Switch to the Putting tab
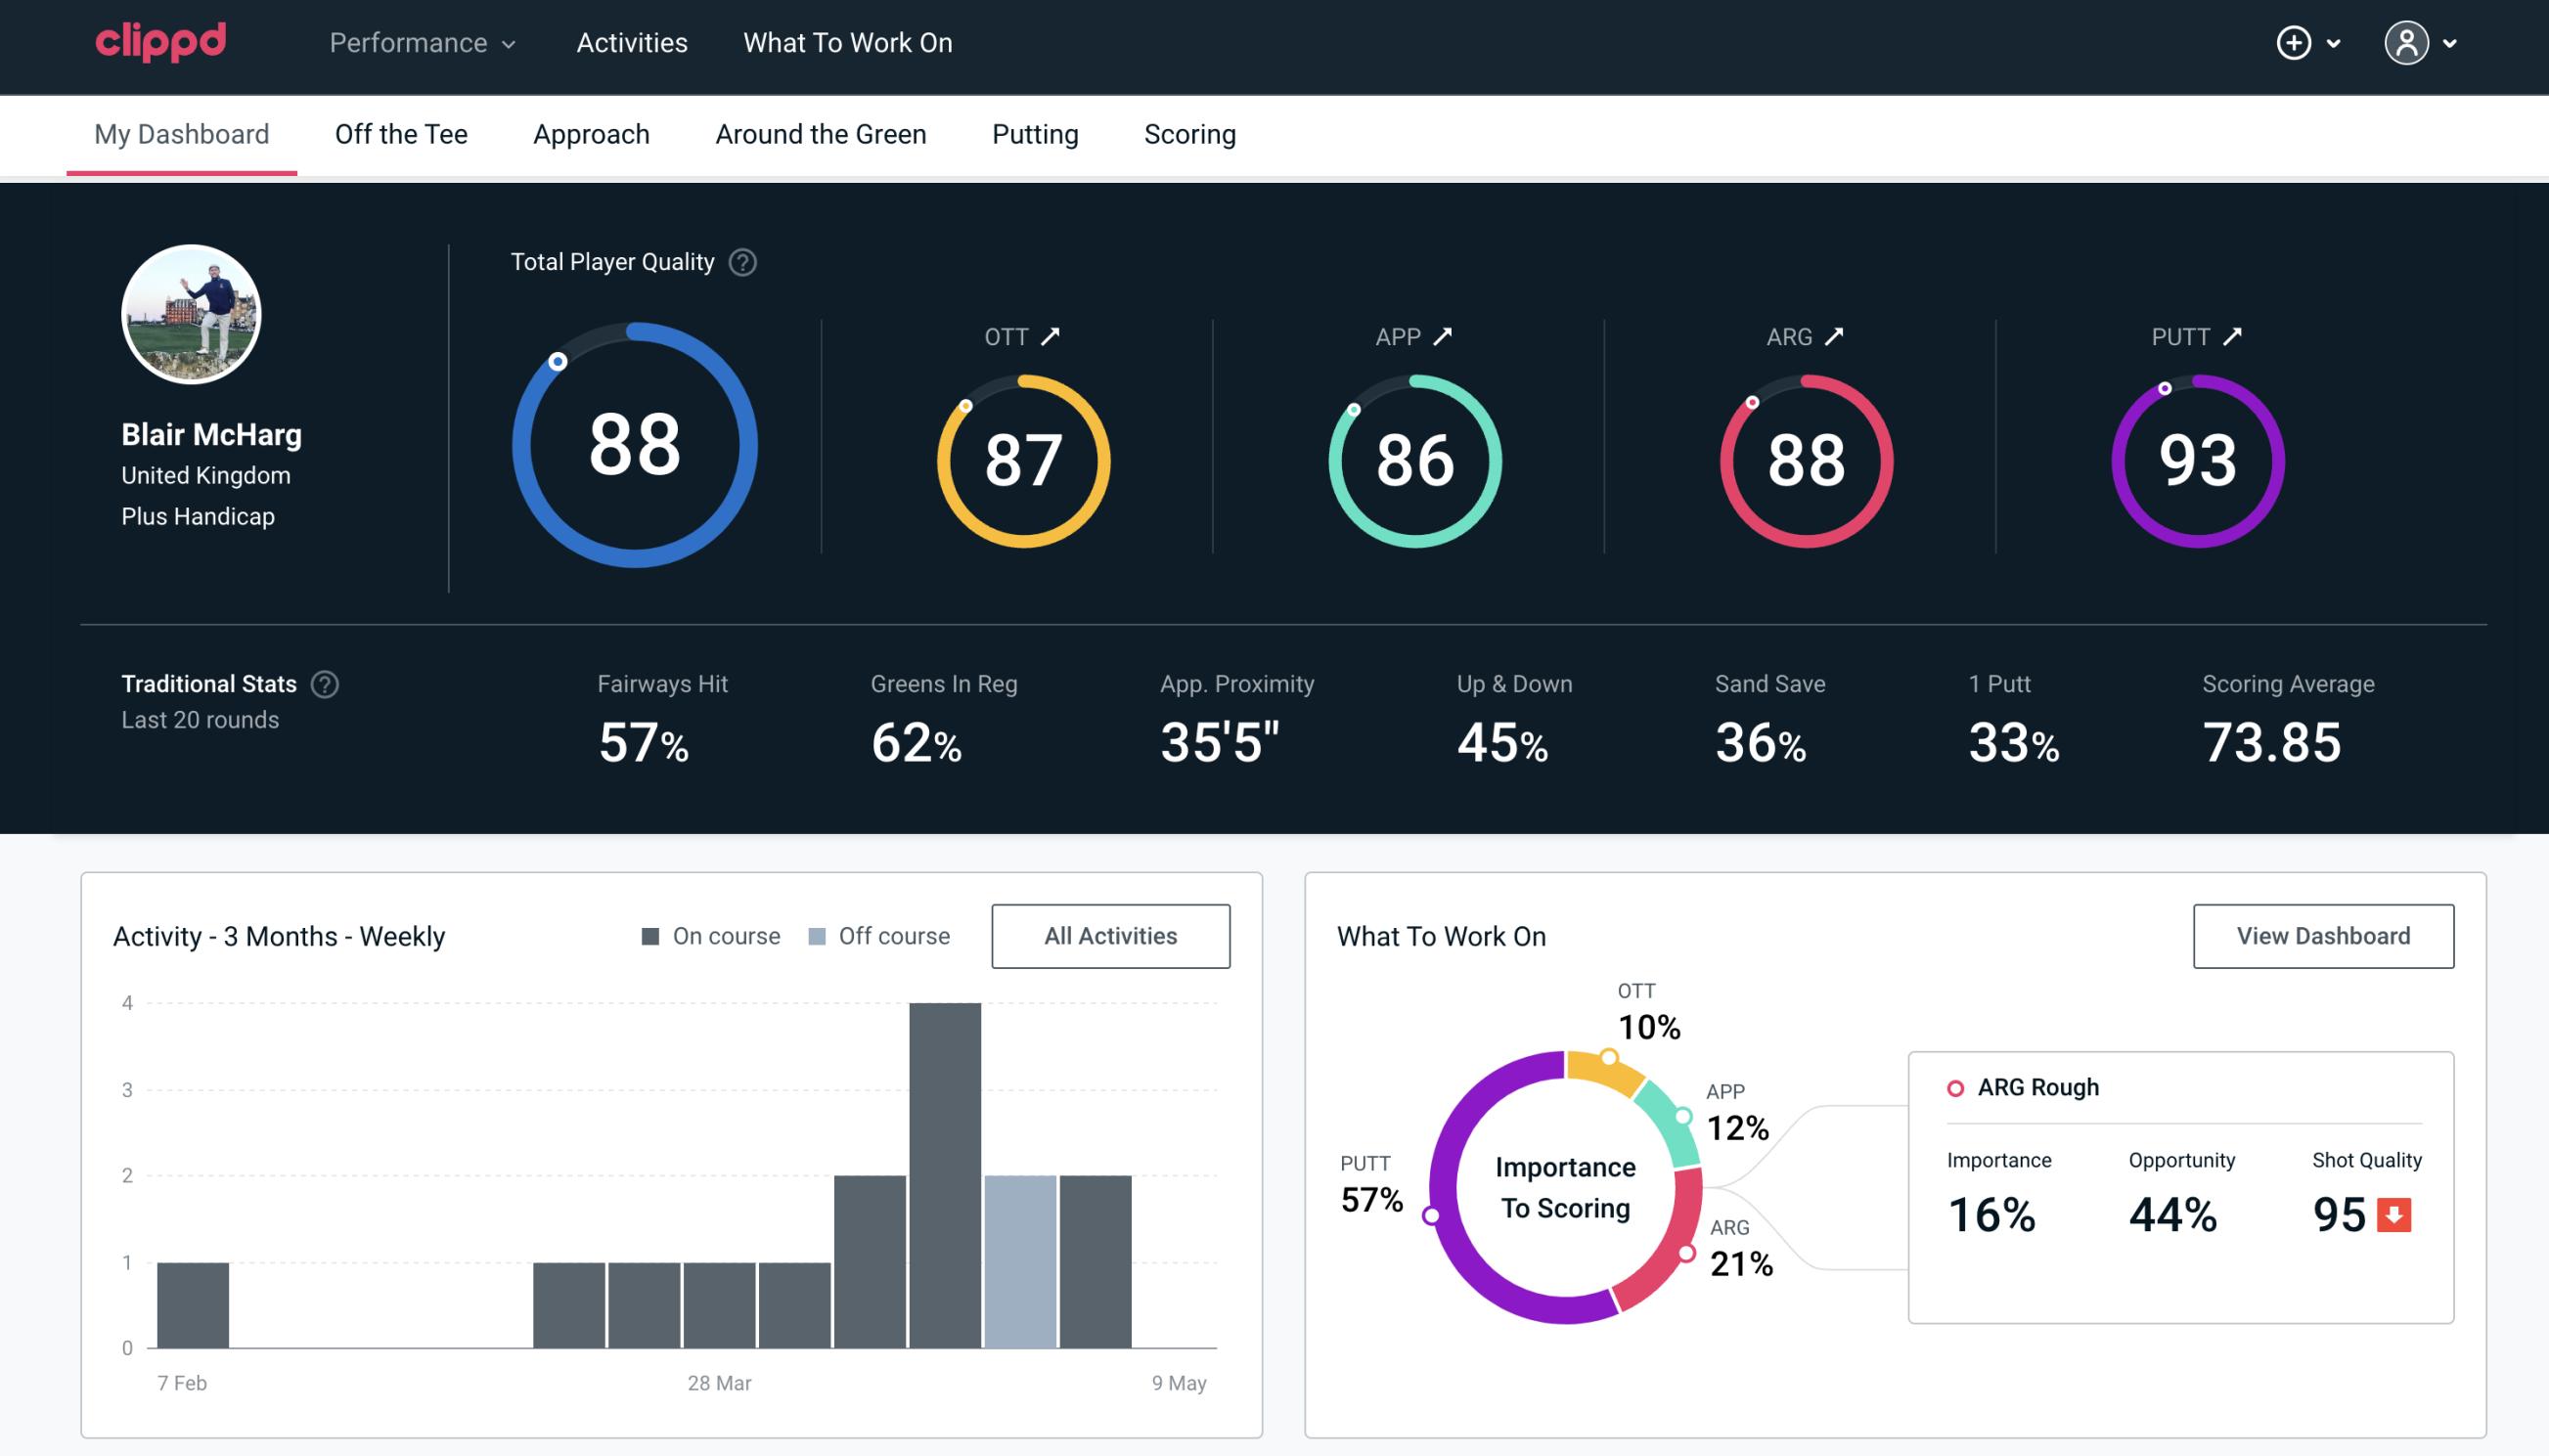Viewport: 2549px width, 1456px height. (1033, 133)
